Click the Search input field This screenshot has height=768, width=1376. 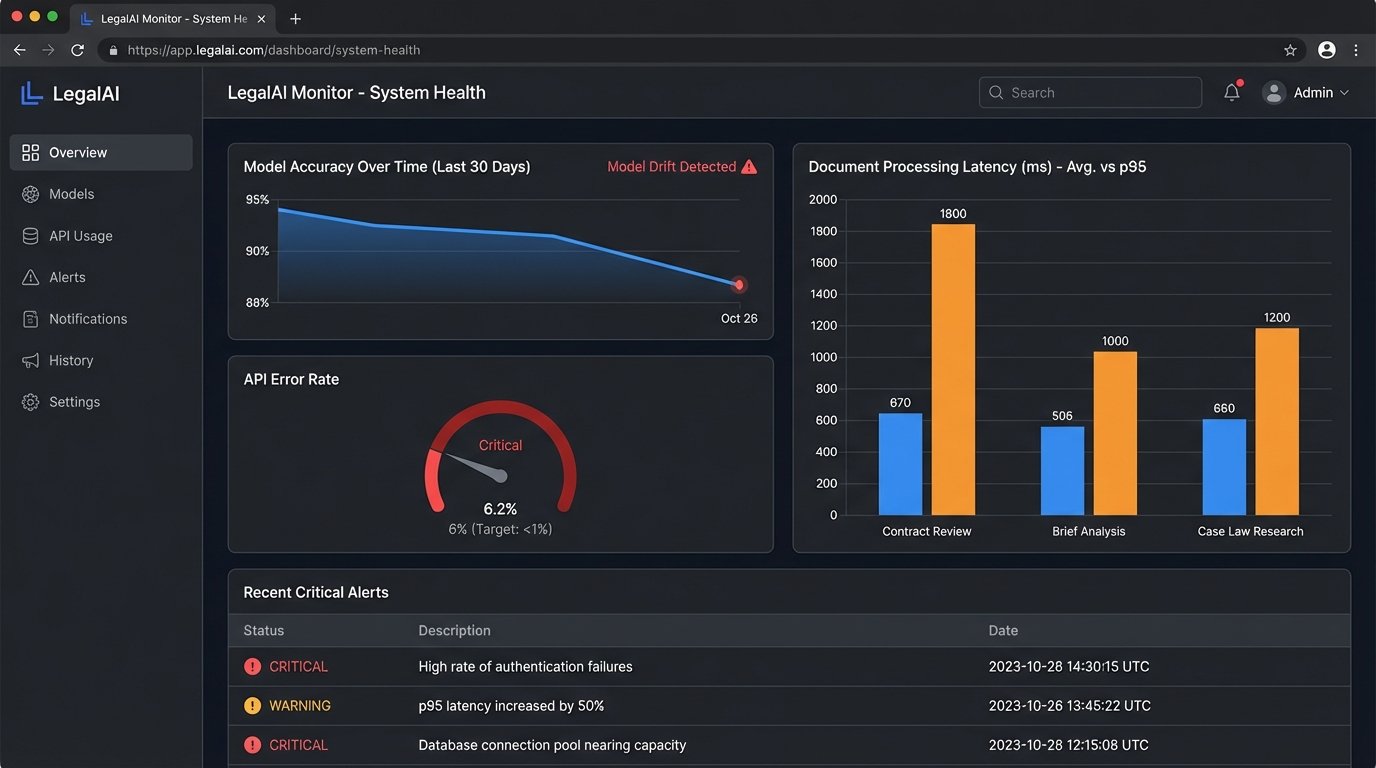coord(1090,92)
